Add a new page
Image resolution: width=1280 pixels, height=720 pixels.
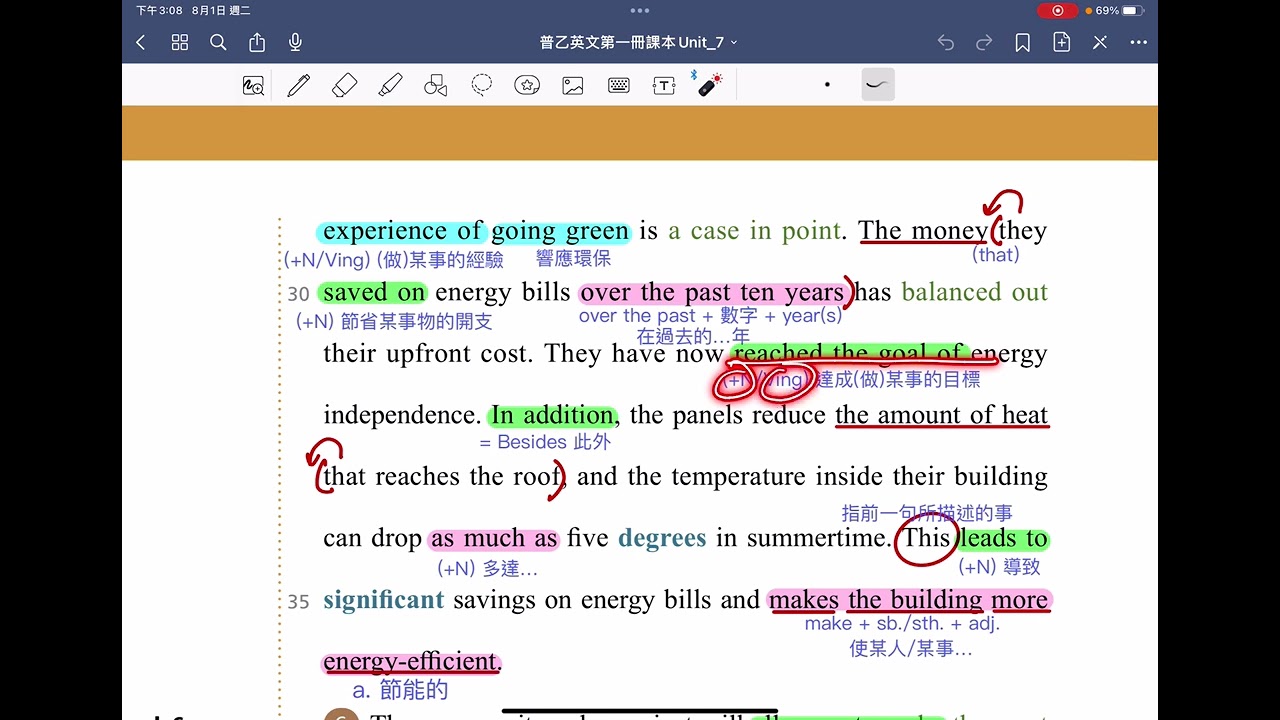pos(1061,42)
